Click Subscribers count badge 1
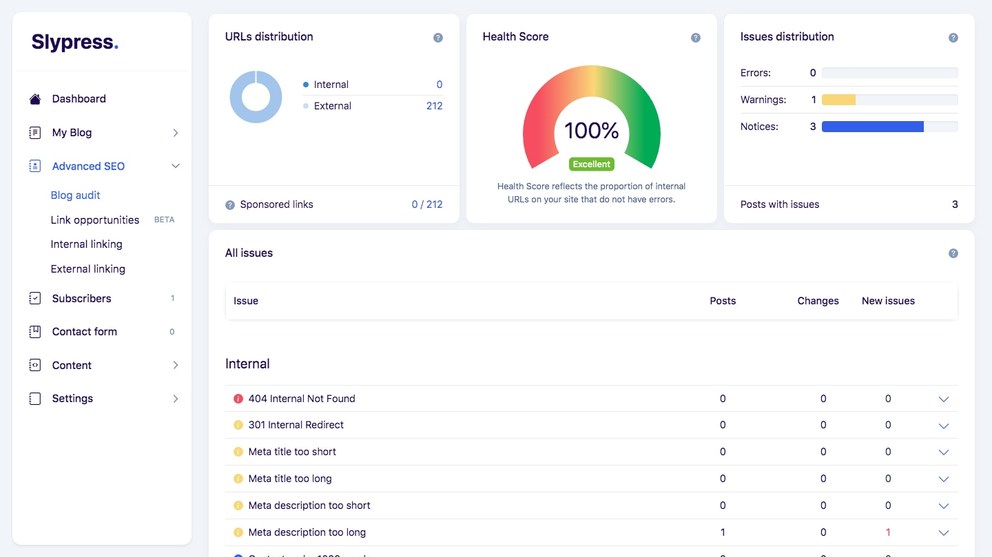Image resolution: width=992 pixels, height=557 pixels. tap(173, 298)
